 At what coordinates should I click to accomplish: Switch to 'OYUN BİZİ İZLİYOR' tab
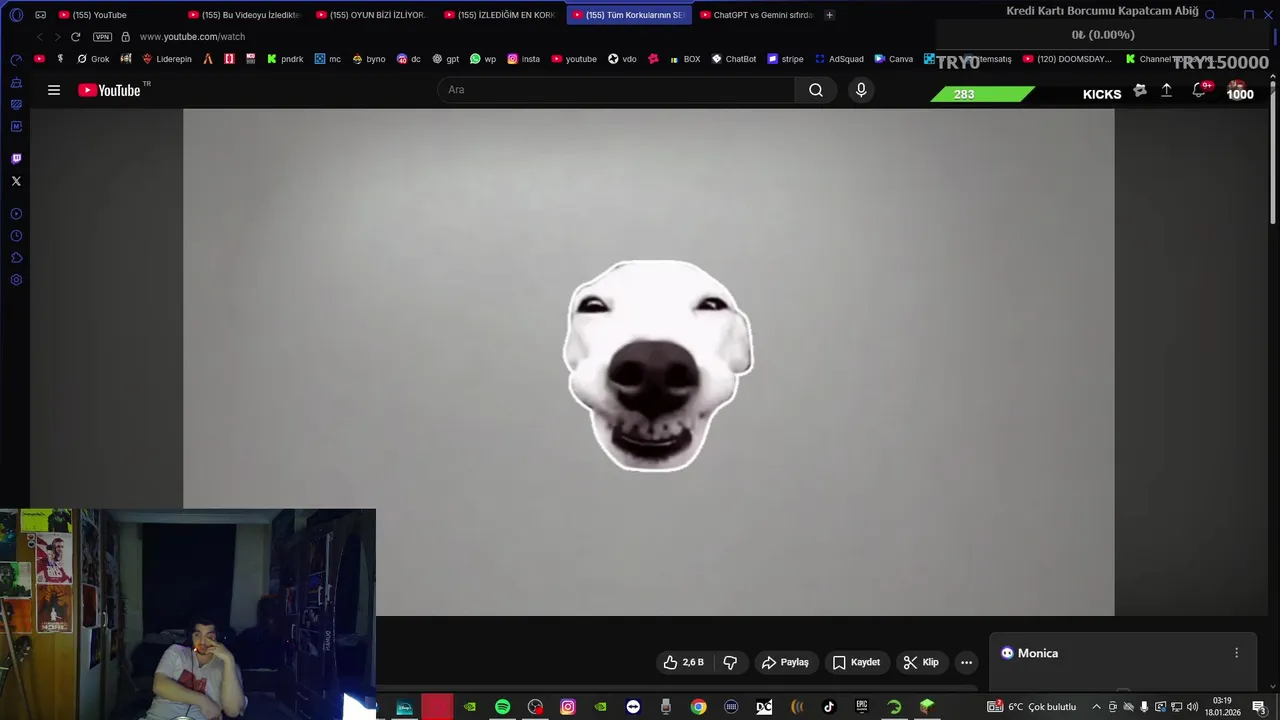pos(371,15)
